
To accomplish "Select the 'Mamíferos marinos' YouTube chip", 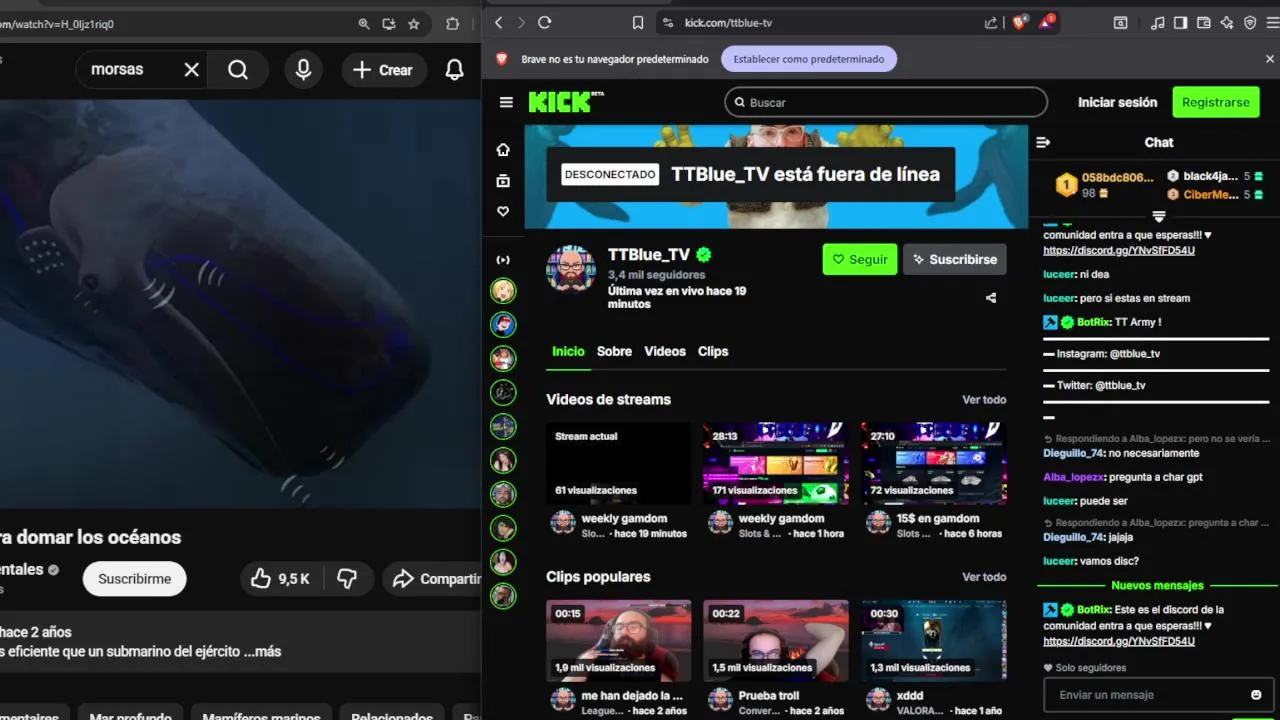I will (x=261, y=717).
